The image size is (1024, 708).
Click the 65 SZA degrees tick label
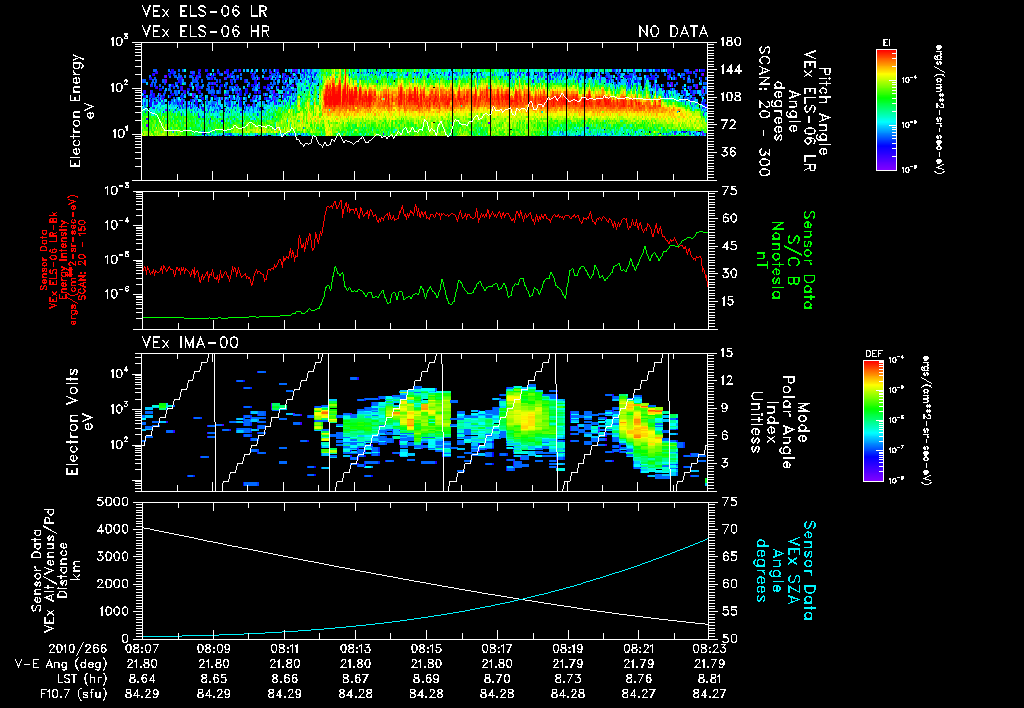[x=728, y=556]
